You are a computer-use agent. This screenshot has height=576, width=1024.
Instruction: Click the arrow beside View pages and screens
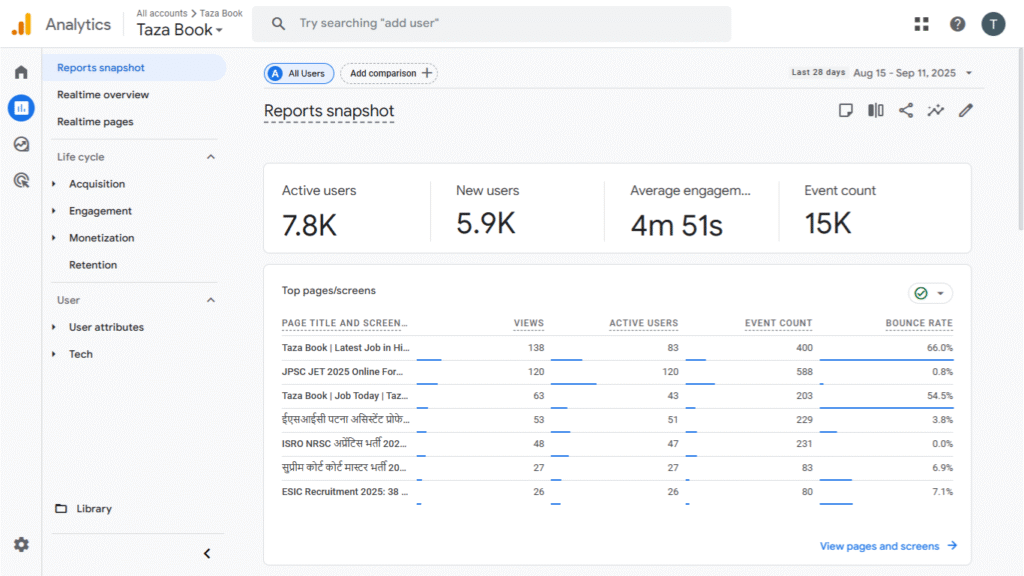[x=952, y=545]
